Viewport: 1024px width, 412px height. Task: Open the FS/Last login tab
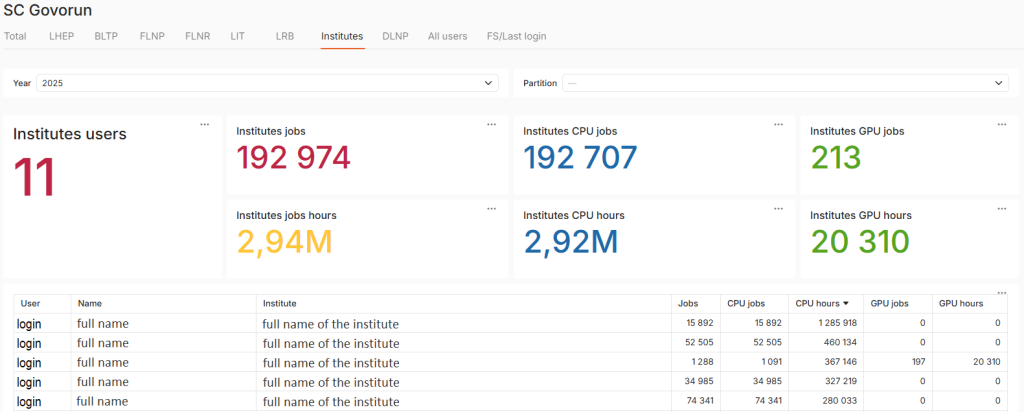[x=516, y=36]
